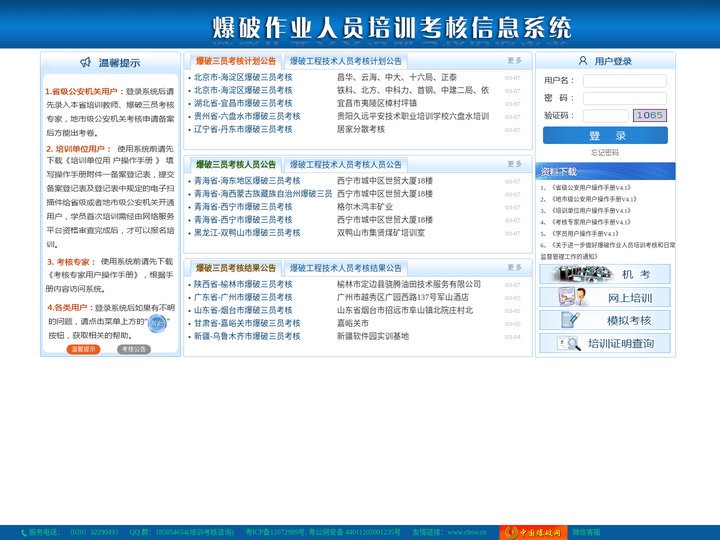Click the blue 登录 login button
This screenshot has height=540, width=720.
coord(605,135)
